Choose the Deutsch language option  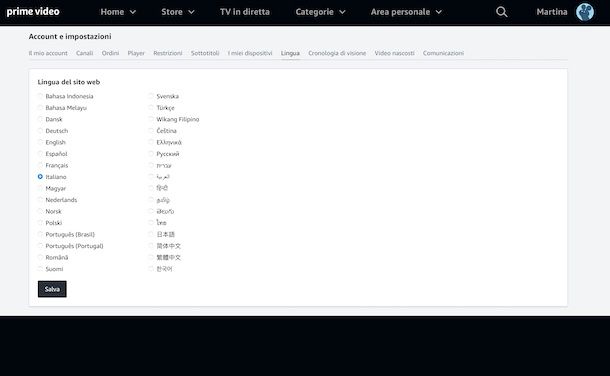tap(40, 131)
